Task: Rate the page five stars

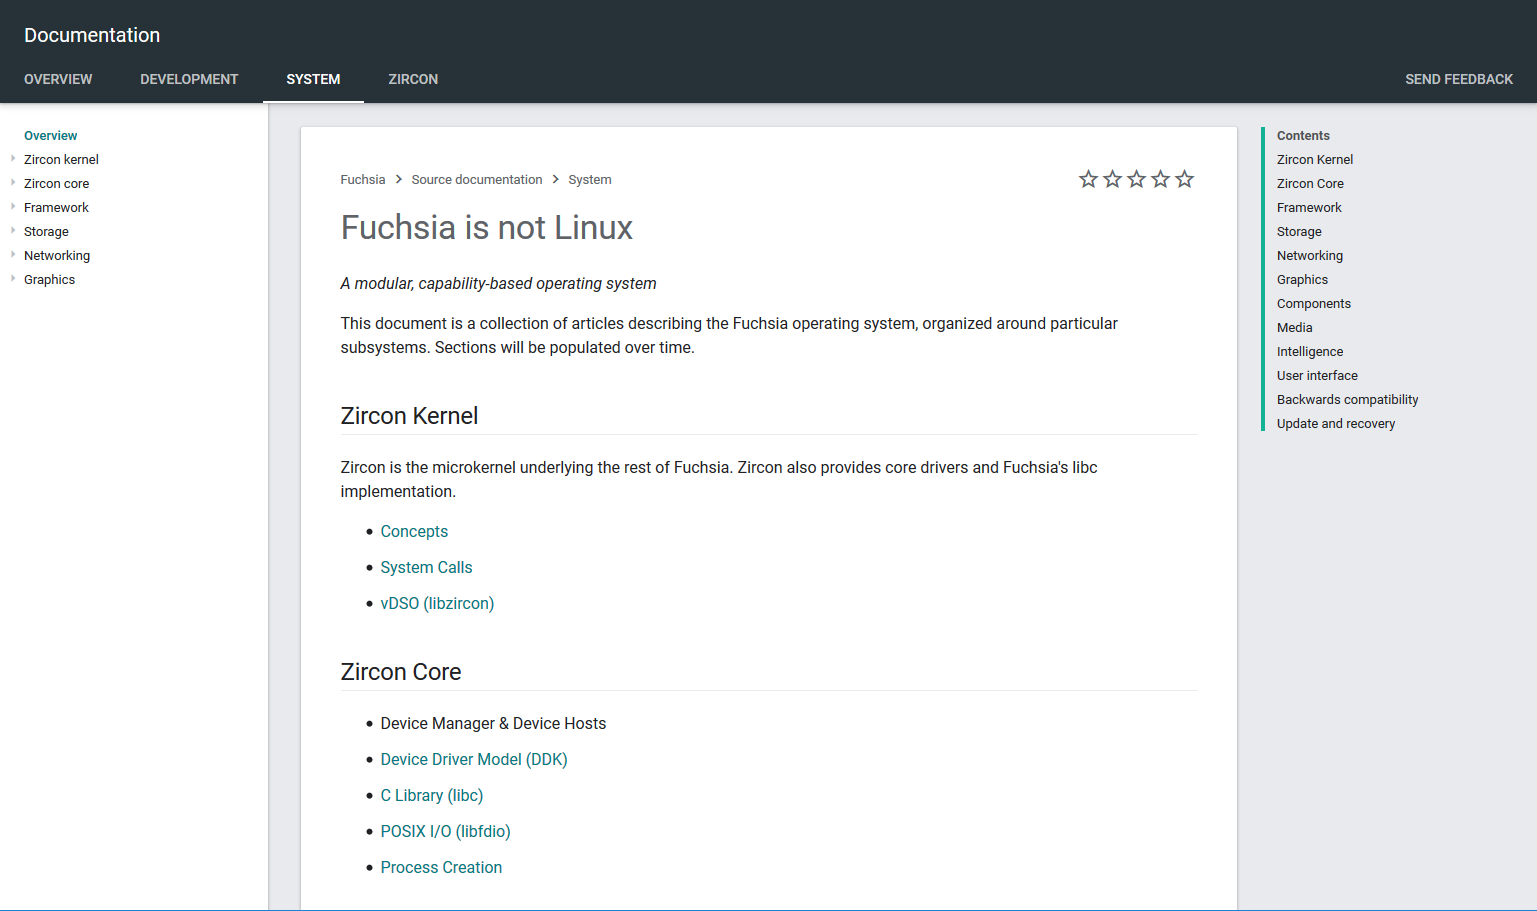Action: pos(1184,179)
